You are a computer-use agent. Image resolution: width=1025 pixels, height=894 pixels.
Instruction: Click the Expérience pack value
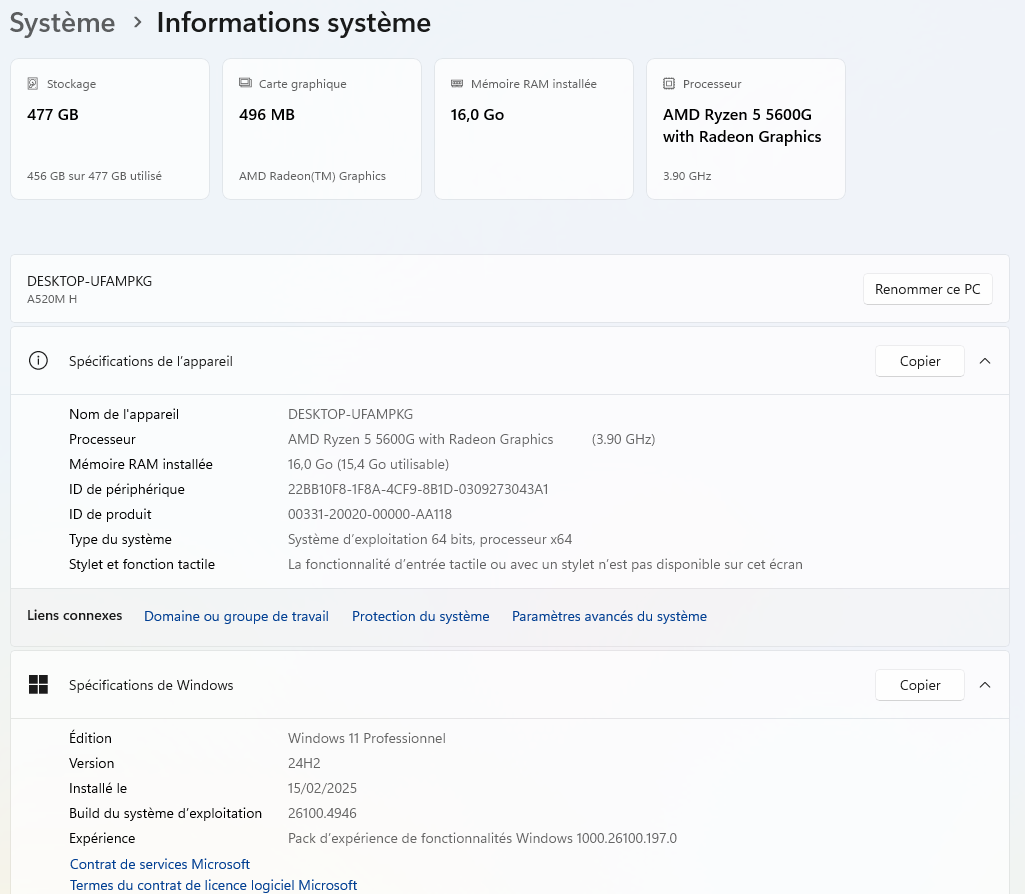482,838
